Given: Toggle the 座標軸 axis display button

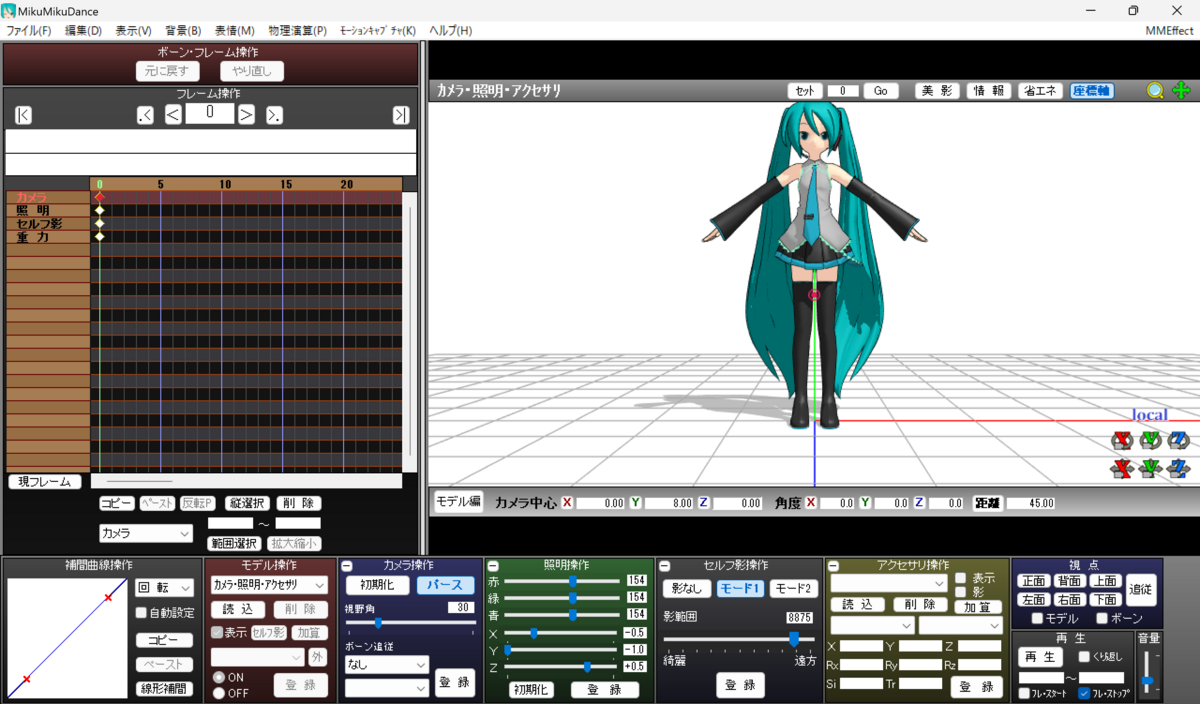Looking at the screenshot, I should click(x=1092, y=90).
